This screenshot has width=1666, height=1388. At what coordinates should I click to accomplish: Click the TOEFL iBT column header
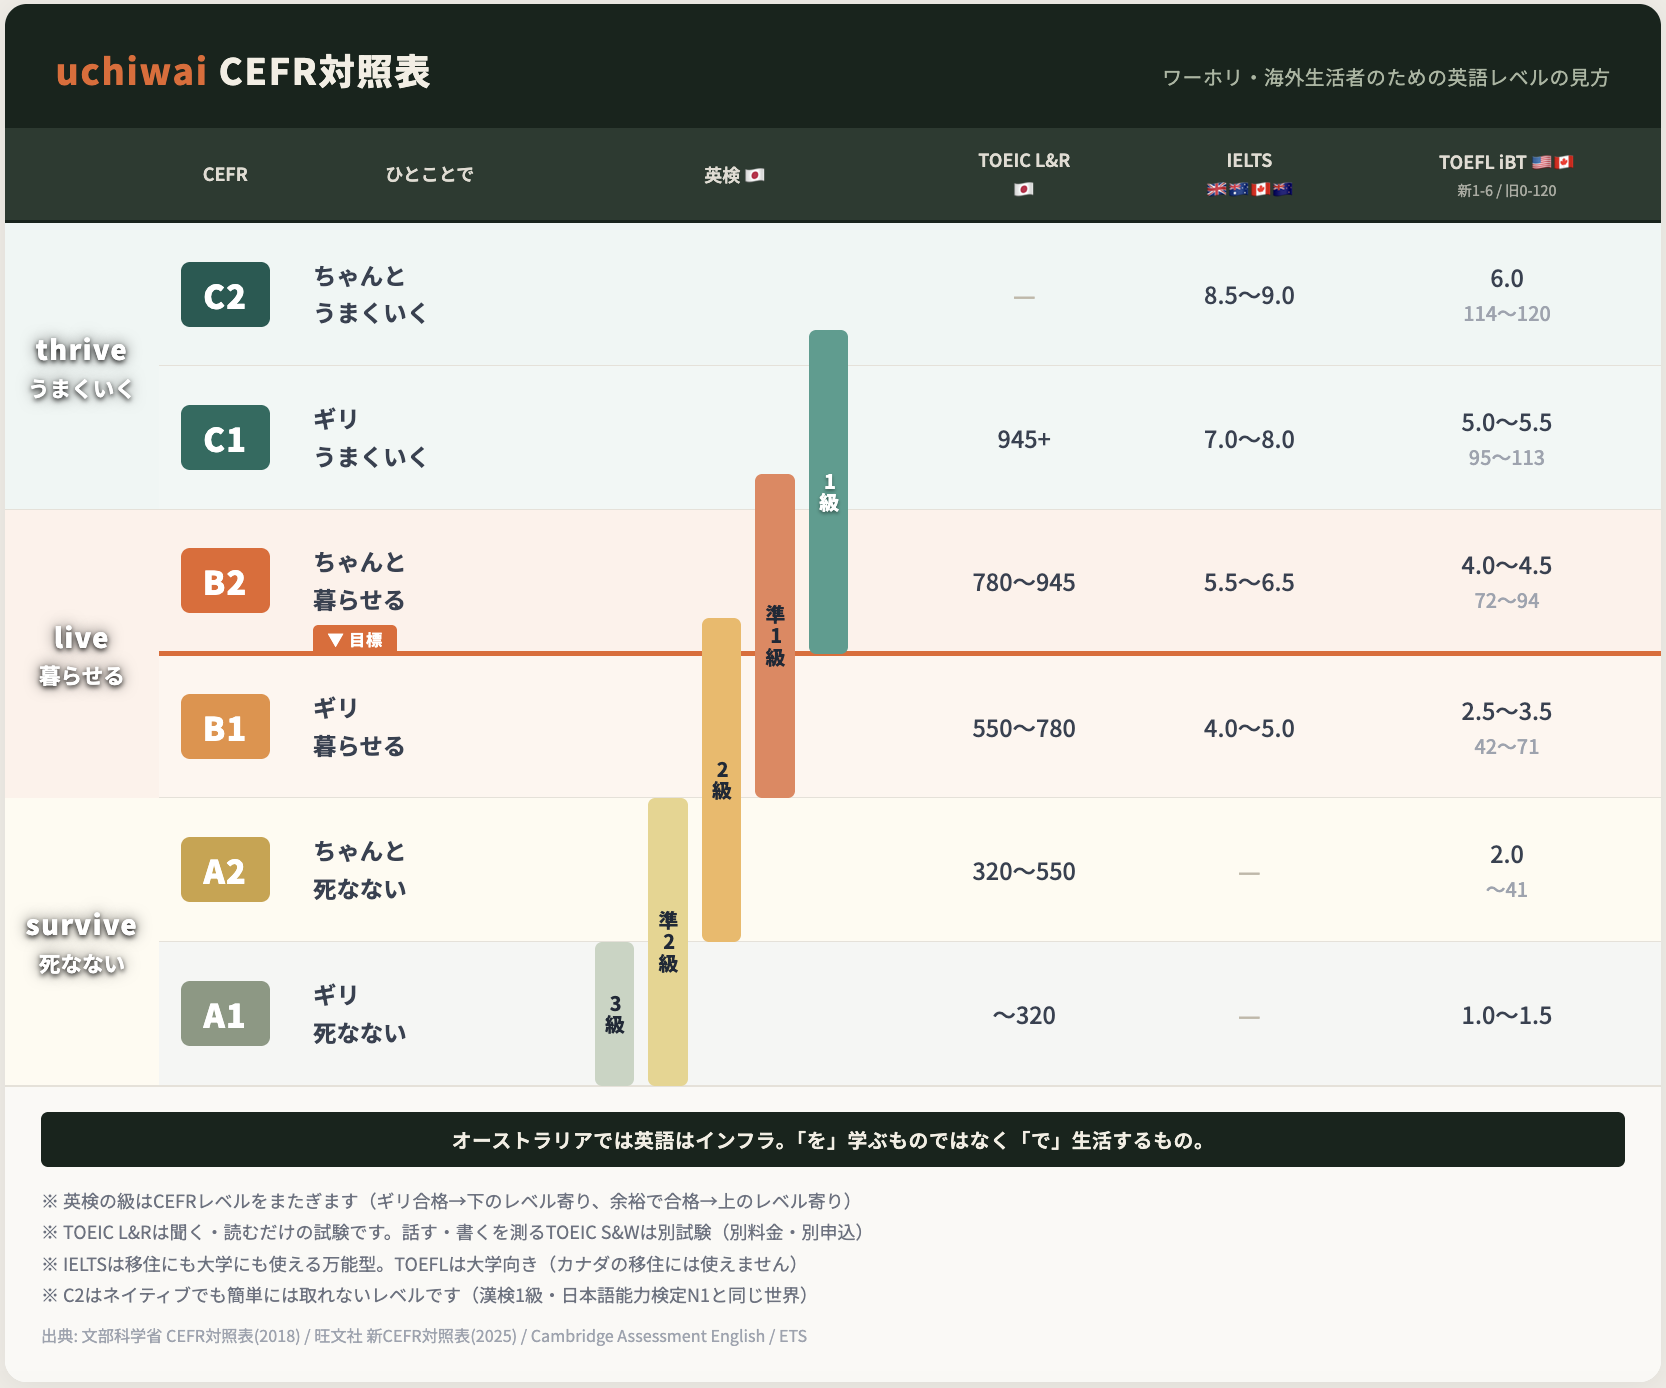(1482, 162)
